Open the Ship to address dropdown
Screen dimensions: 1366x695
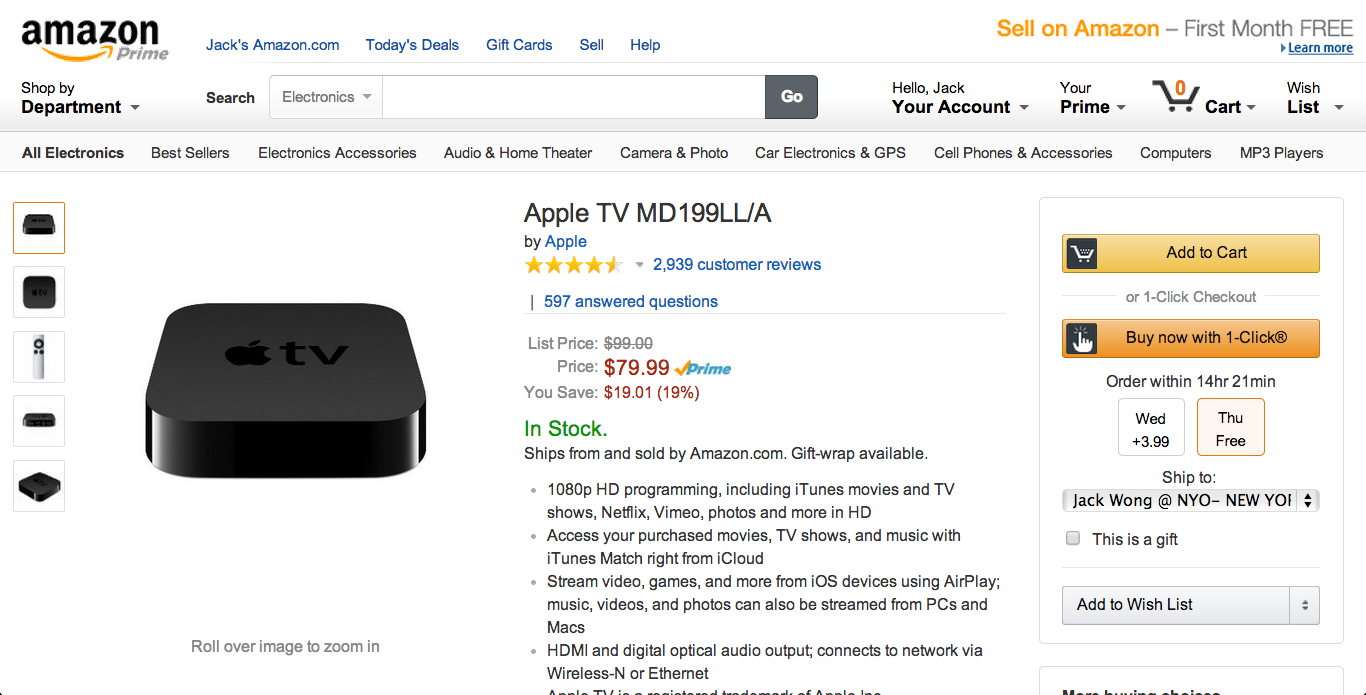1191,500
